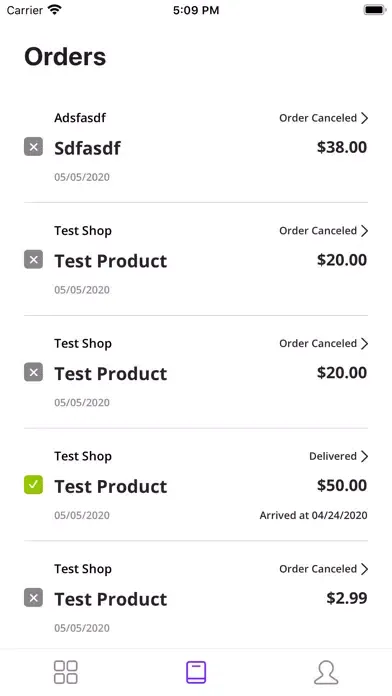Screen dimensions: 392x696
Task: Expand the Sdfasdf order via Order Canceled chevron
Action: coord(364,118)
